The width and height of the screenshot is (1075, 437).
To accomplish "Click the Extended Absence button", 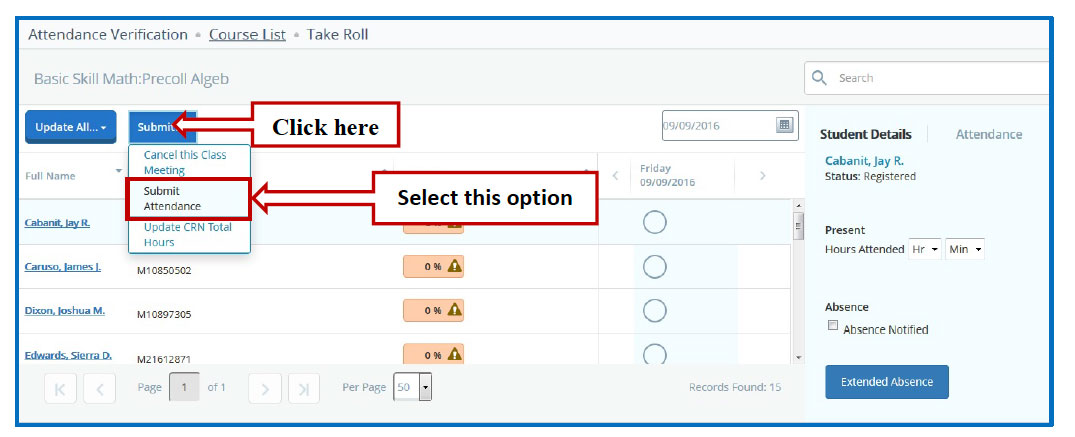I will pyautogui.click(x=886, y=382).
